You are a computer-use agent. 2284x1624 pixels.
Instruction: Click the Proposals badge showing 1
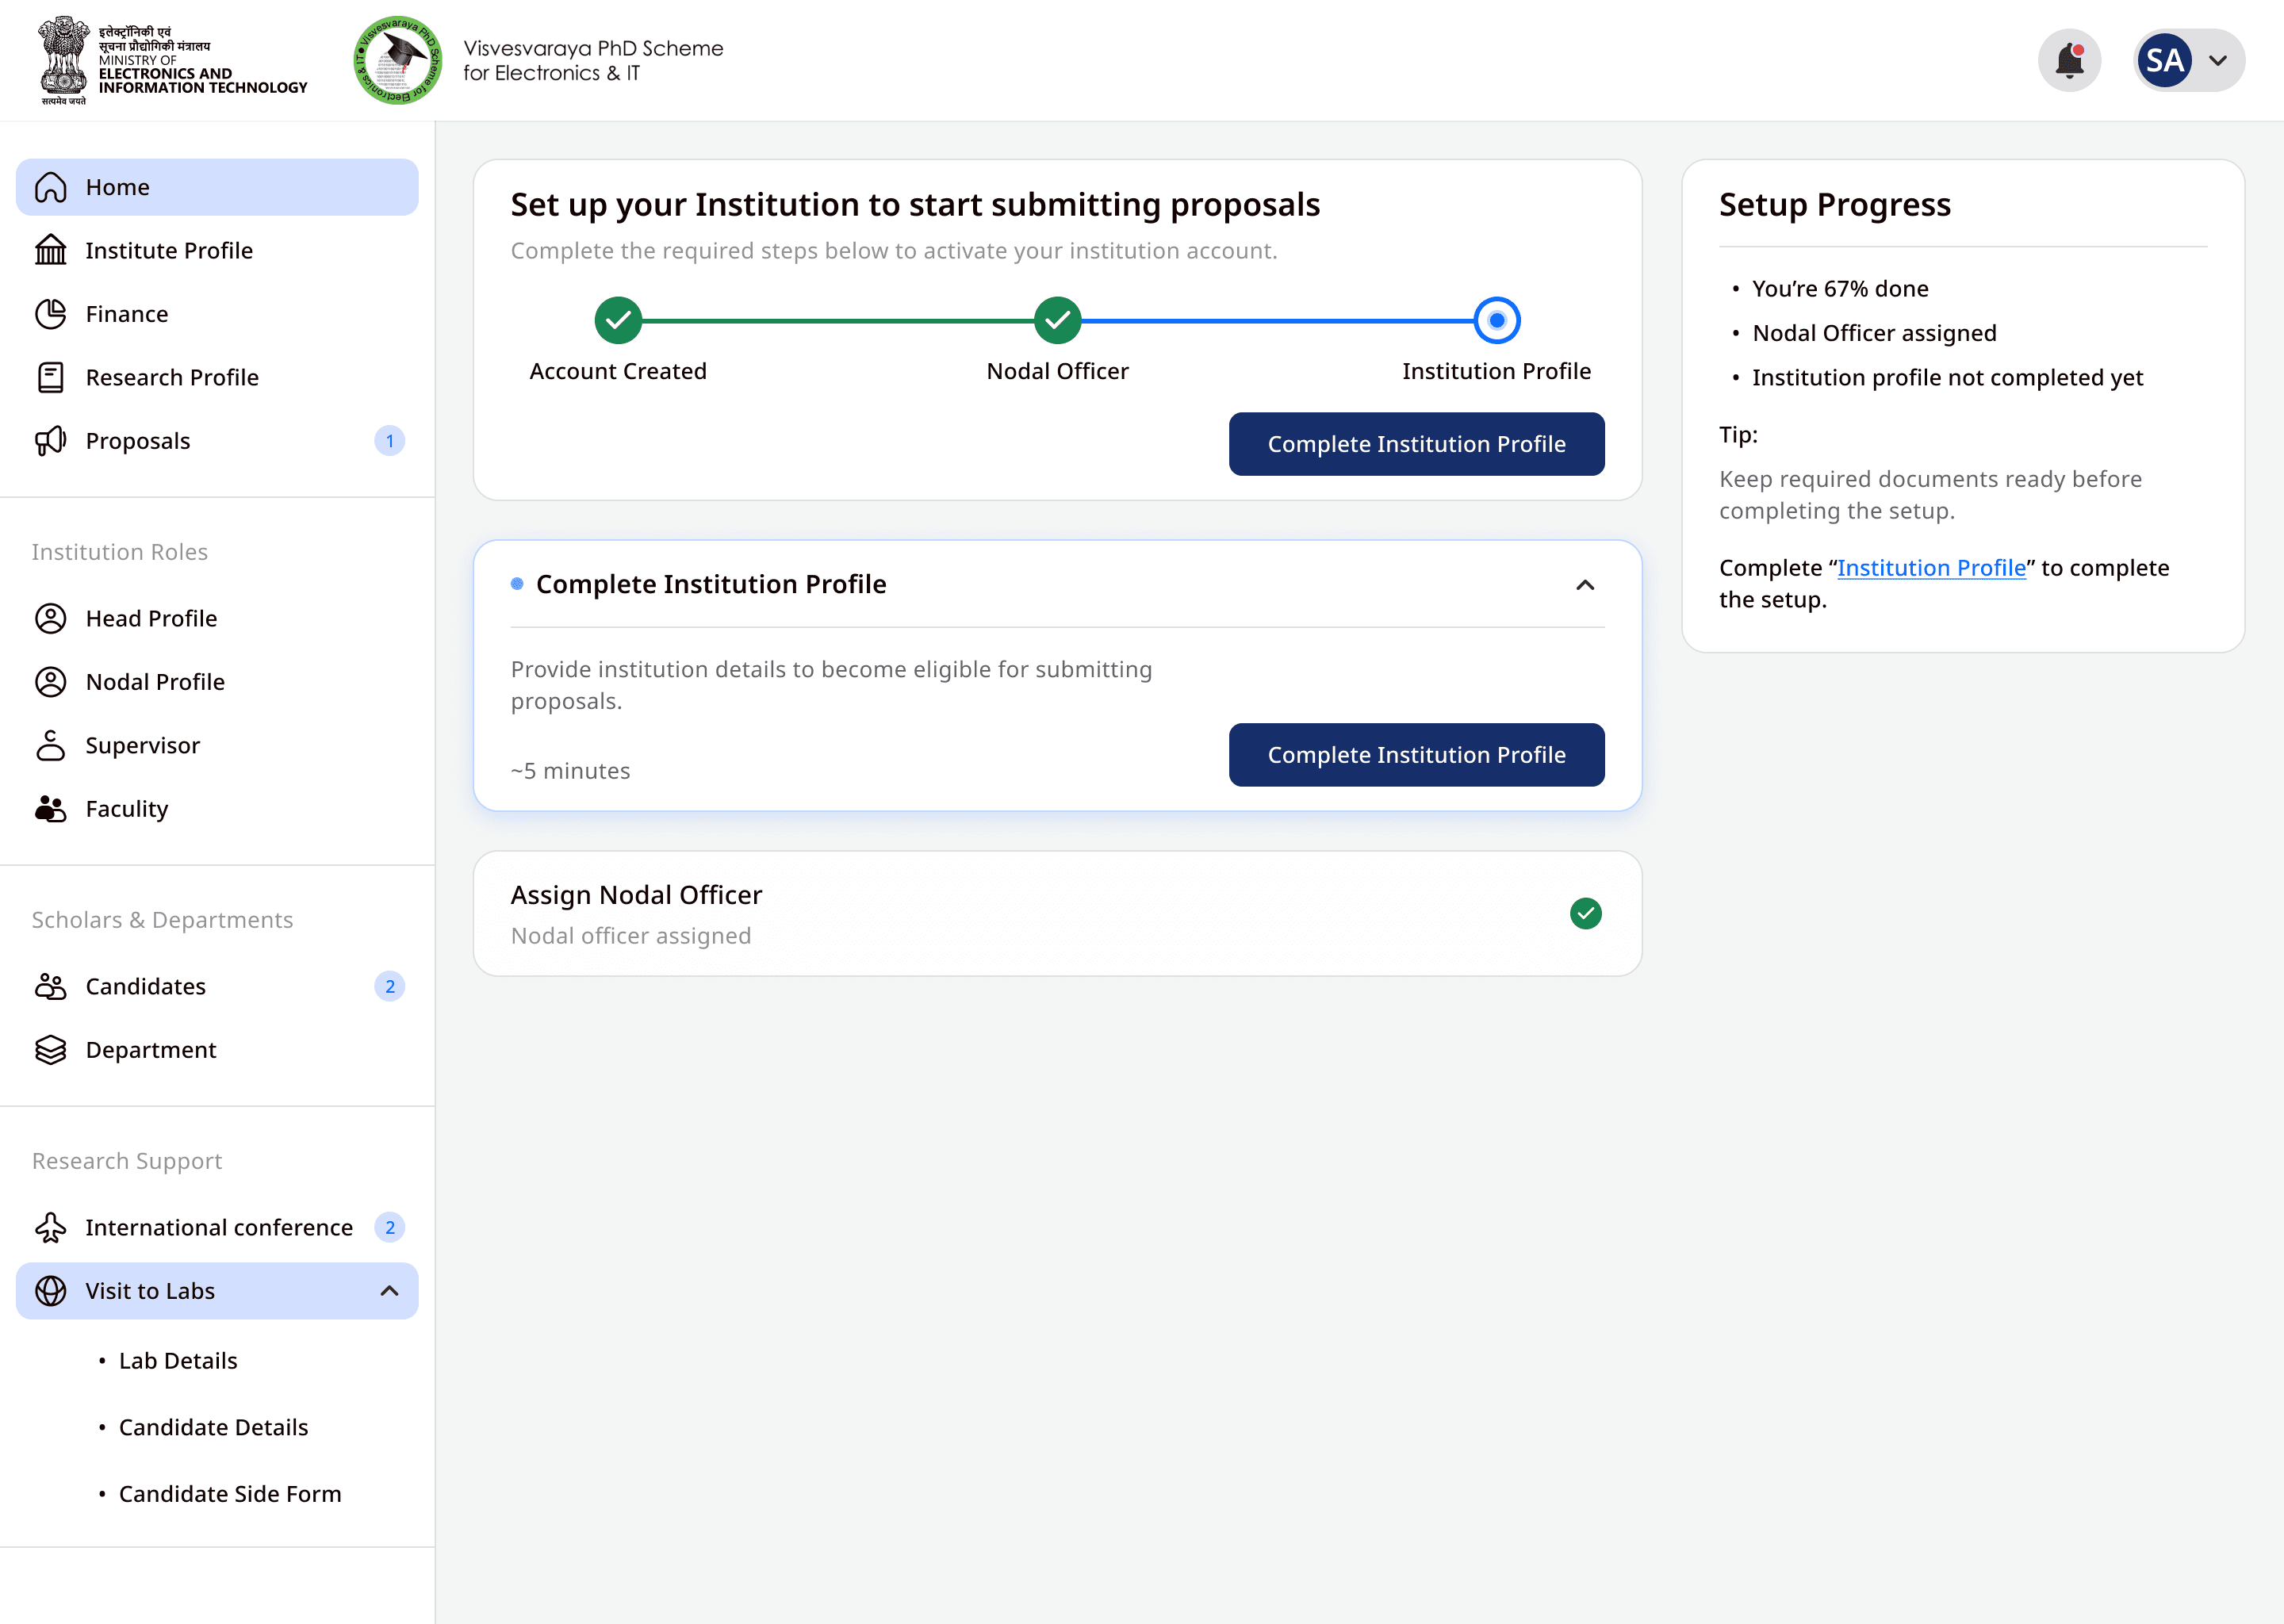[390, 441]
